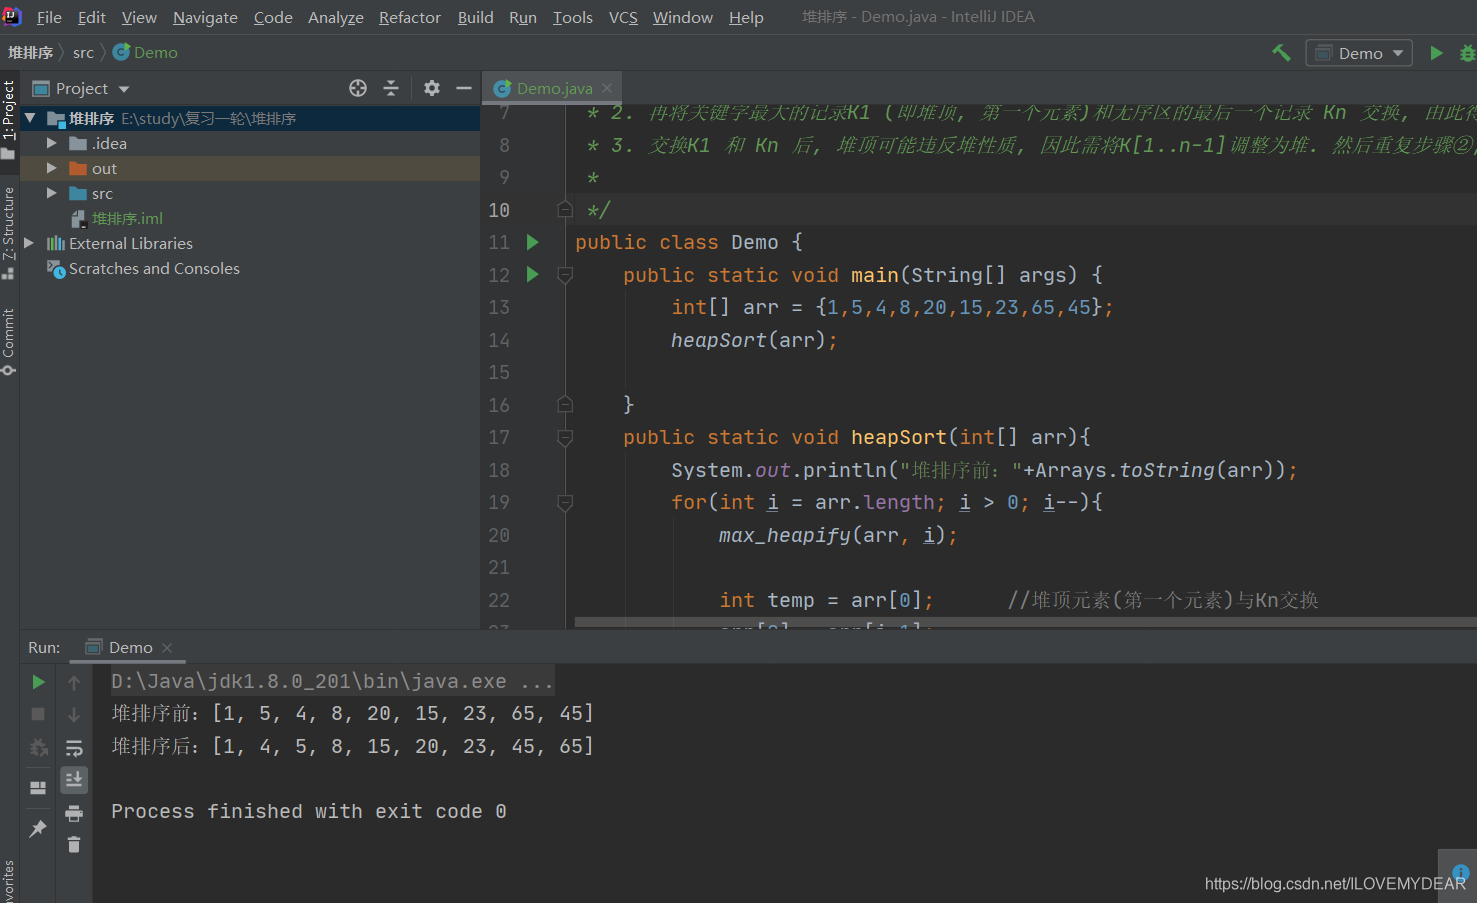This screenshot has height=903, width=1477.
Task: Hide the Project panel with minus icon
Action: click(464, 88)
